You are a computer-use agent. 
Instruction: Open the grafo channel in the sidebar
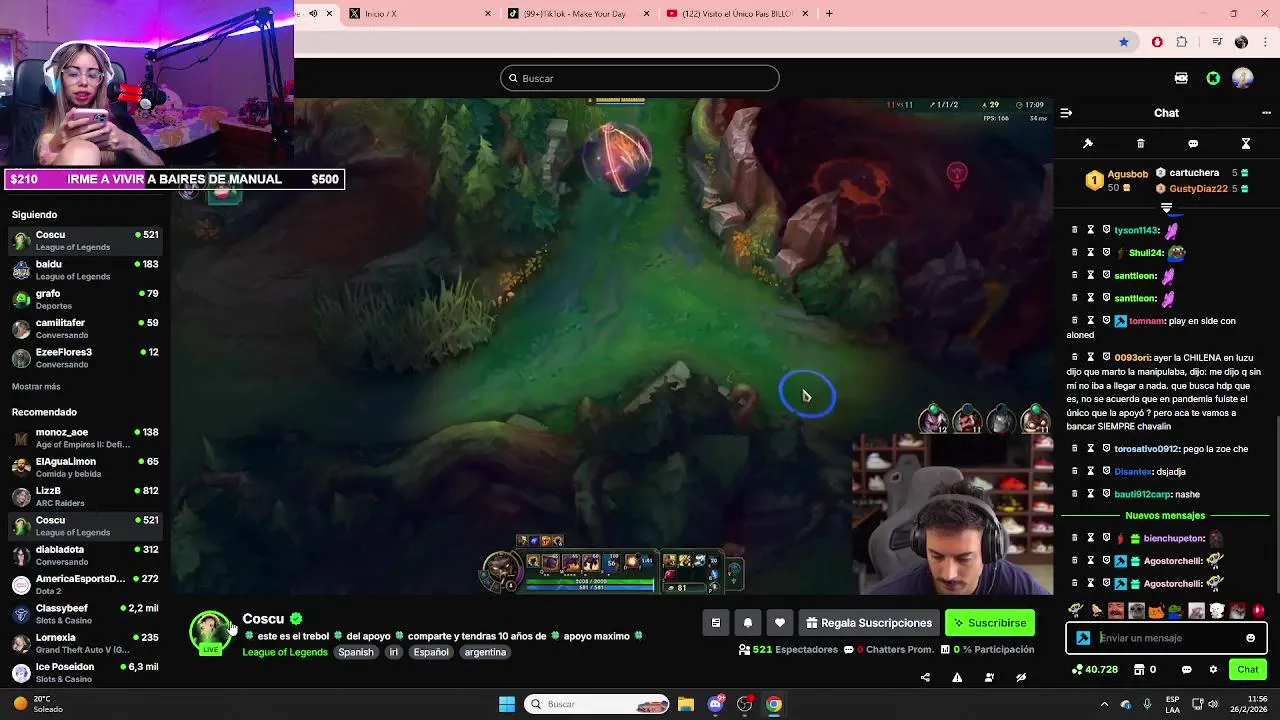(85, 299)
